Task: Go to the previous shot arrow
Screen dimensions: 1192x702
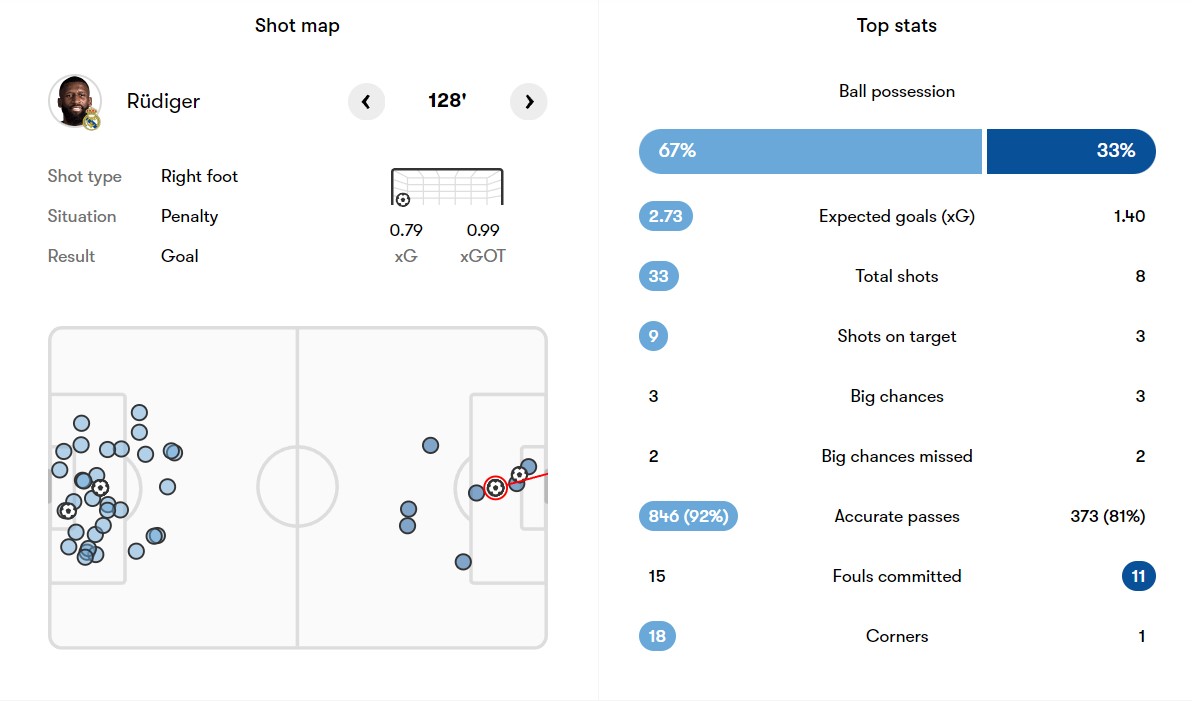Action: coord(366,101)
